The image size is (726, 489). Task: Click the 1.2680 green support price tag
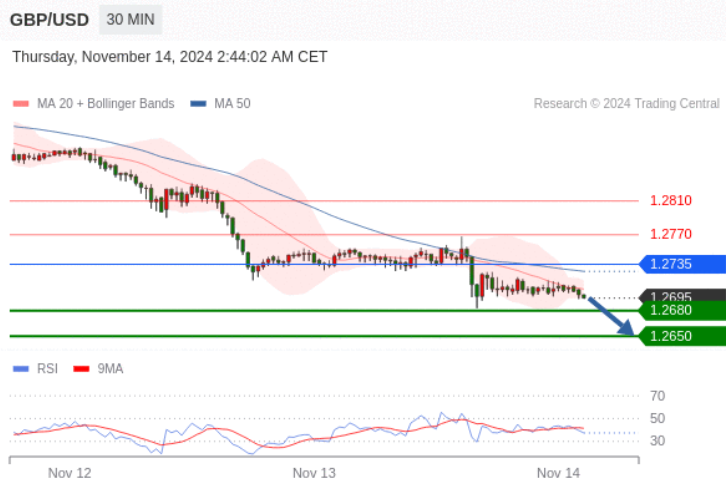point(682,310)
